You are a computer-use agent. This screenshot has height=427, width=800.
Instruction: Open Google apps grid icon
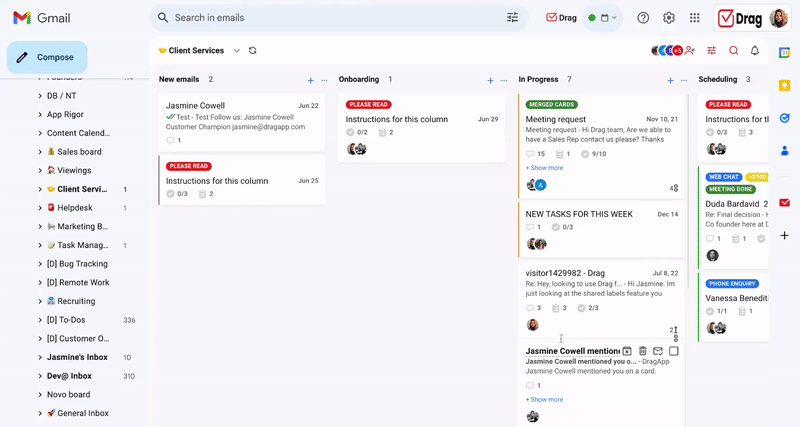(x=694, y=18)
